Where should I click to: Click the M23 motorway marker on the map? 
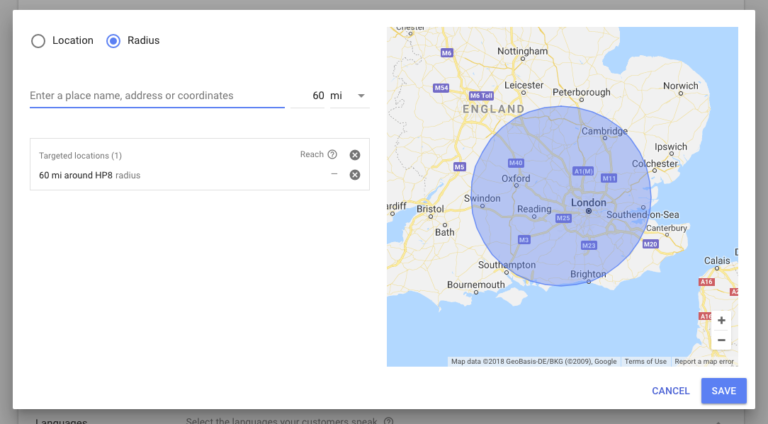(x=589, y=245)
